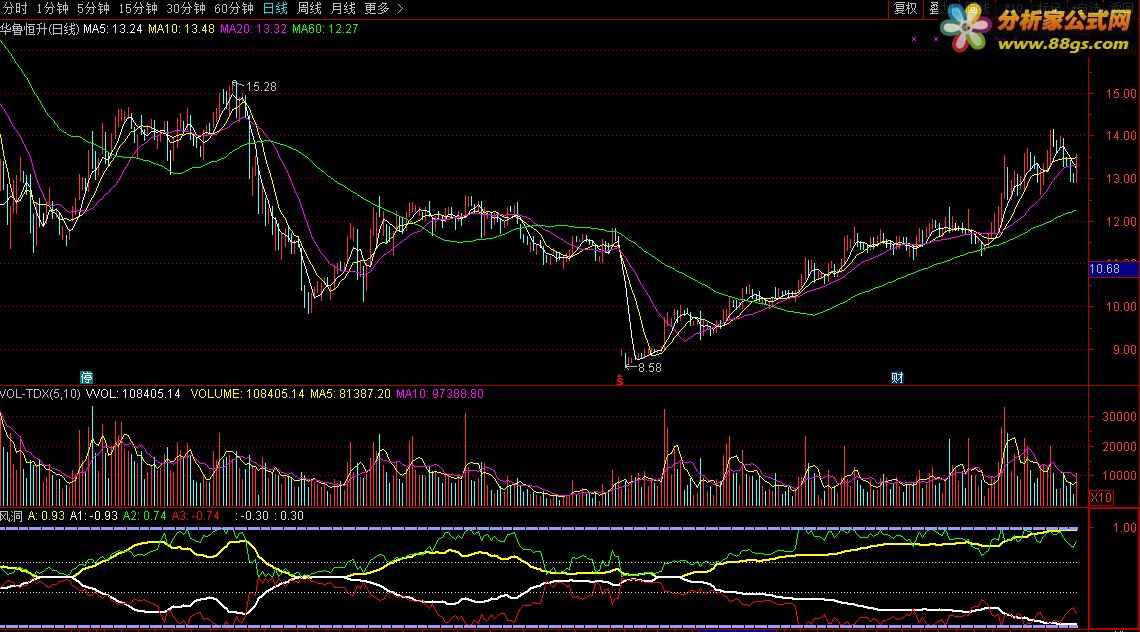1140x632 pixels.
Task: Click the 13.00 price axis label
Action: 1120,178
